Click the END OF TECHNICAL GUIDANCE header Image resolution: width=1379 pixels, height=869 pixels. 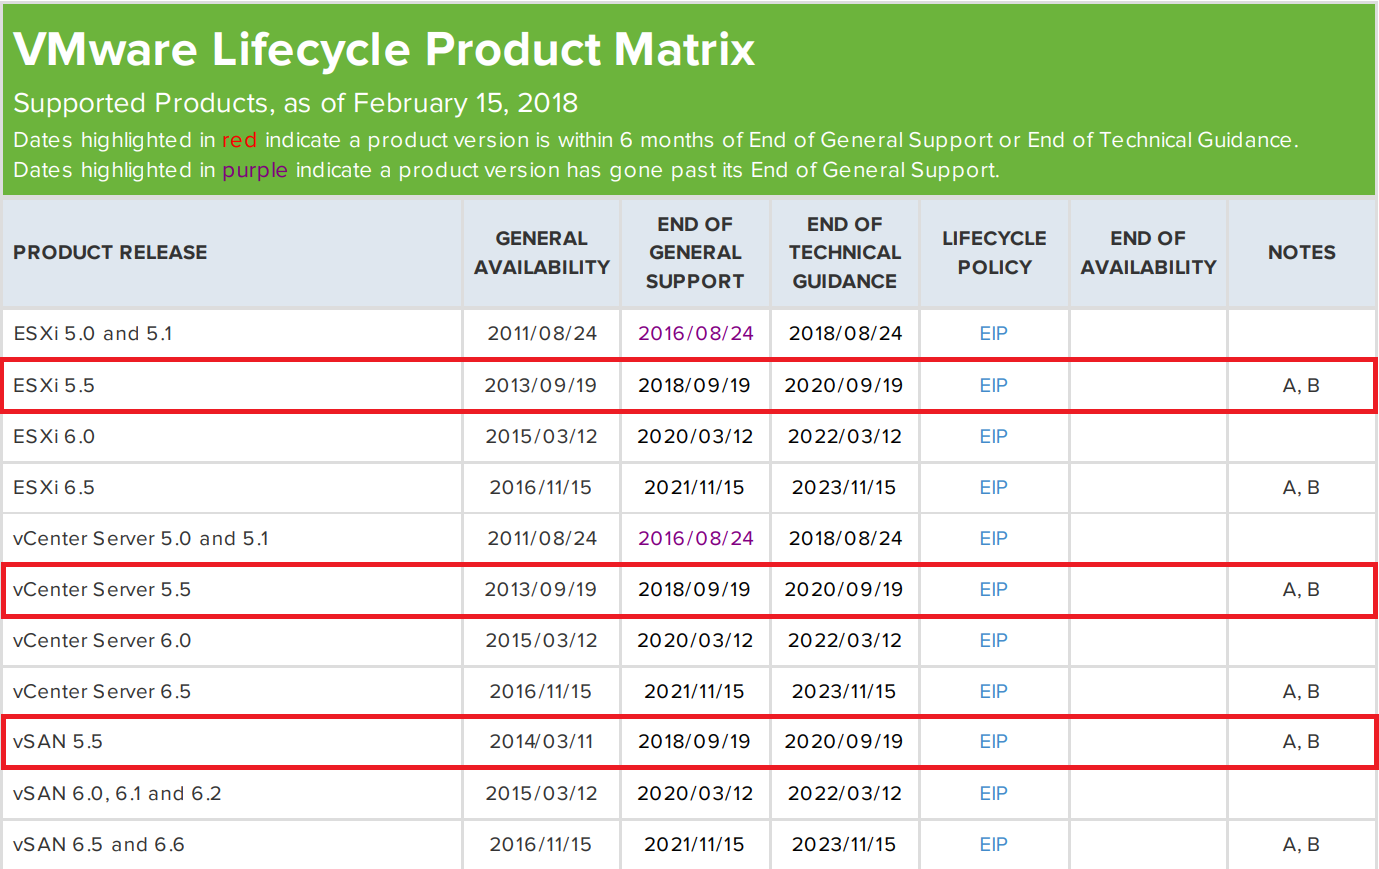coord(844,252)
